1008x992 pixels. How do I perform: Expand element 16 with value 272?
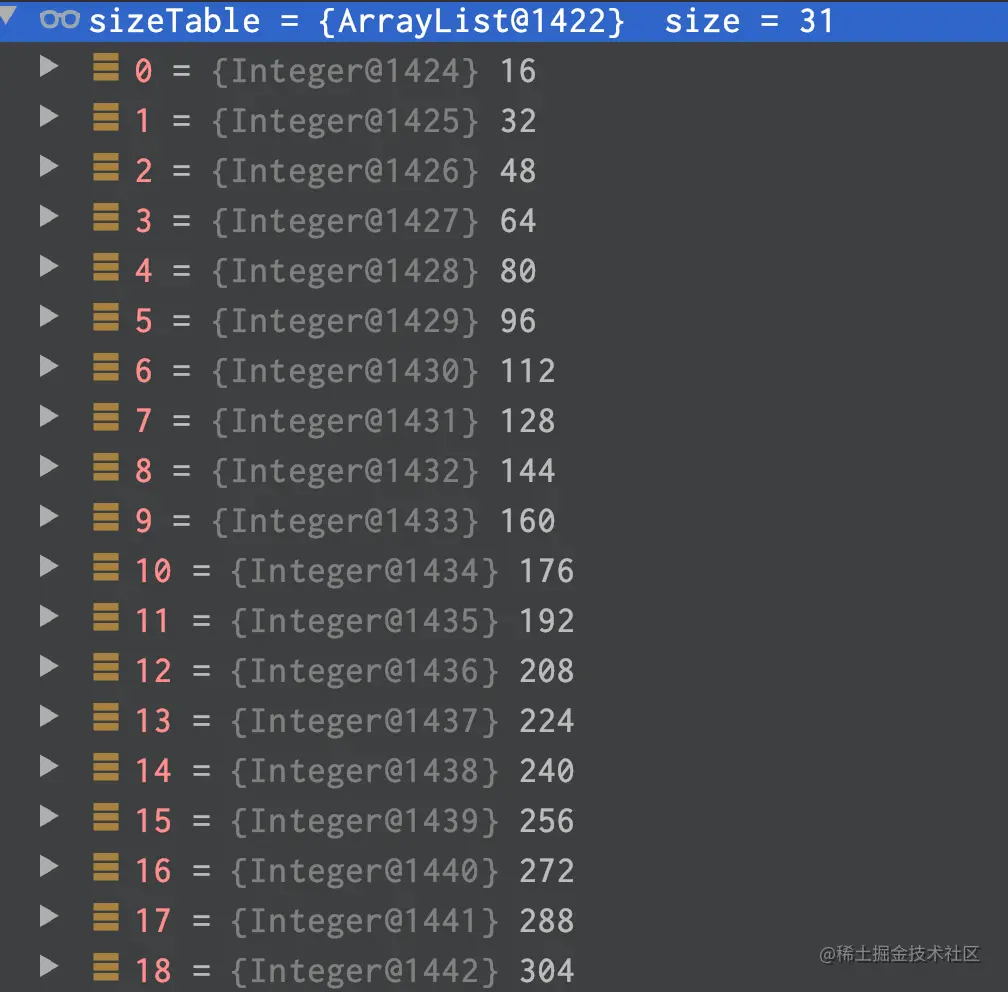click(x=49, y=867)
